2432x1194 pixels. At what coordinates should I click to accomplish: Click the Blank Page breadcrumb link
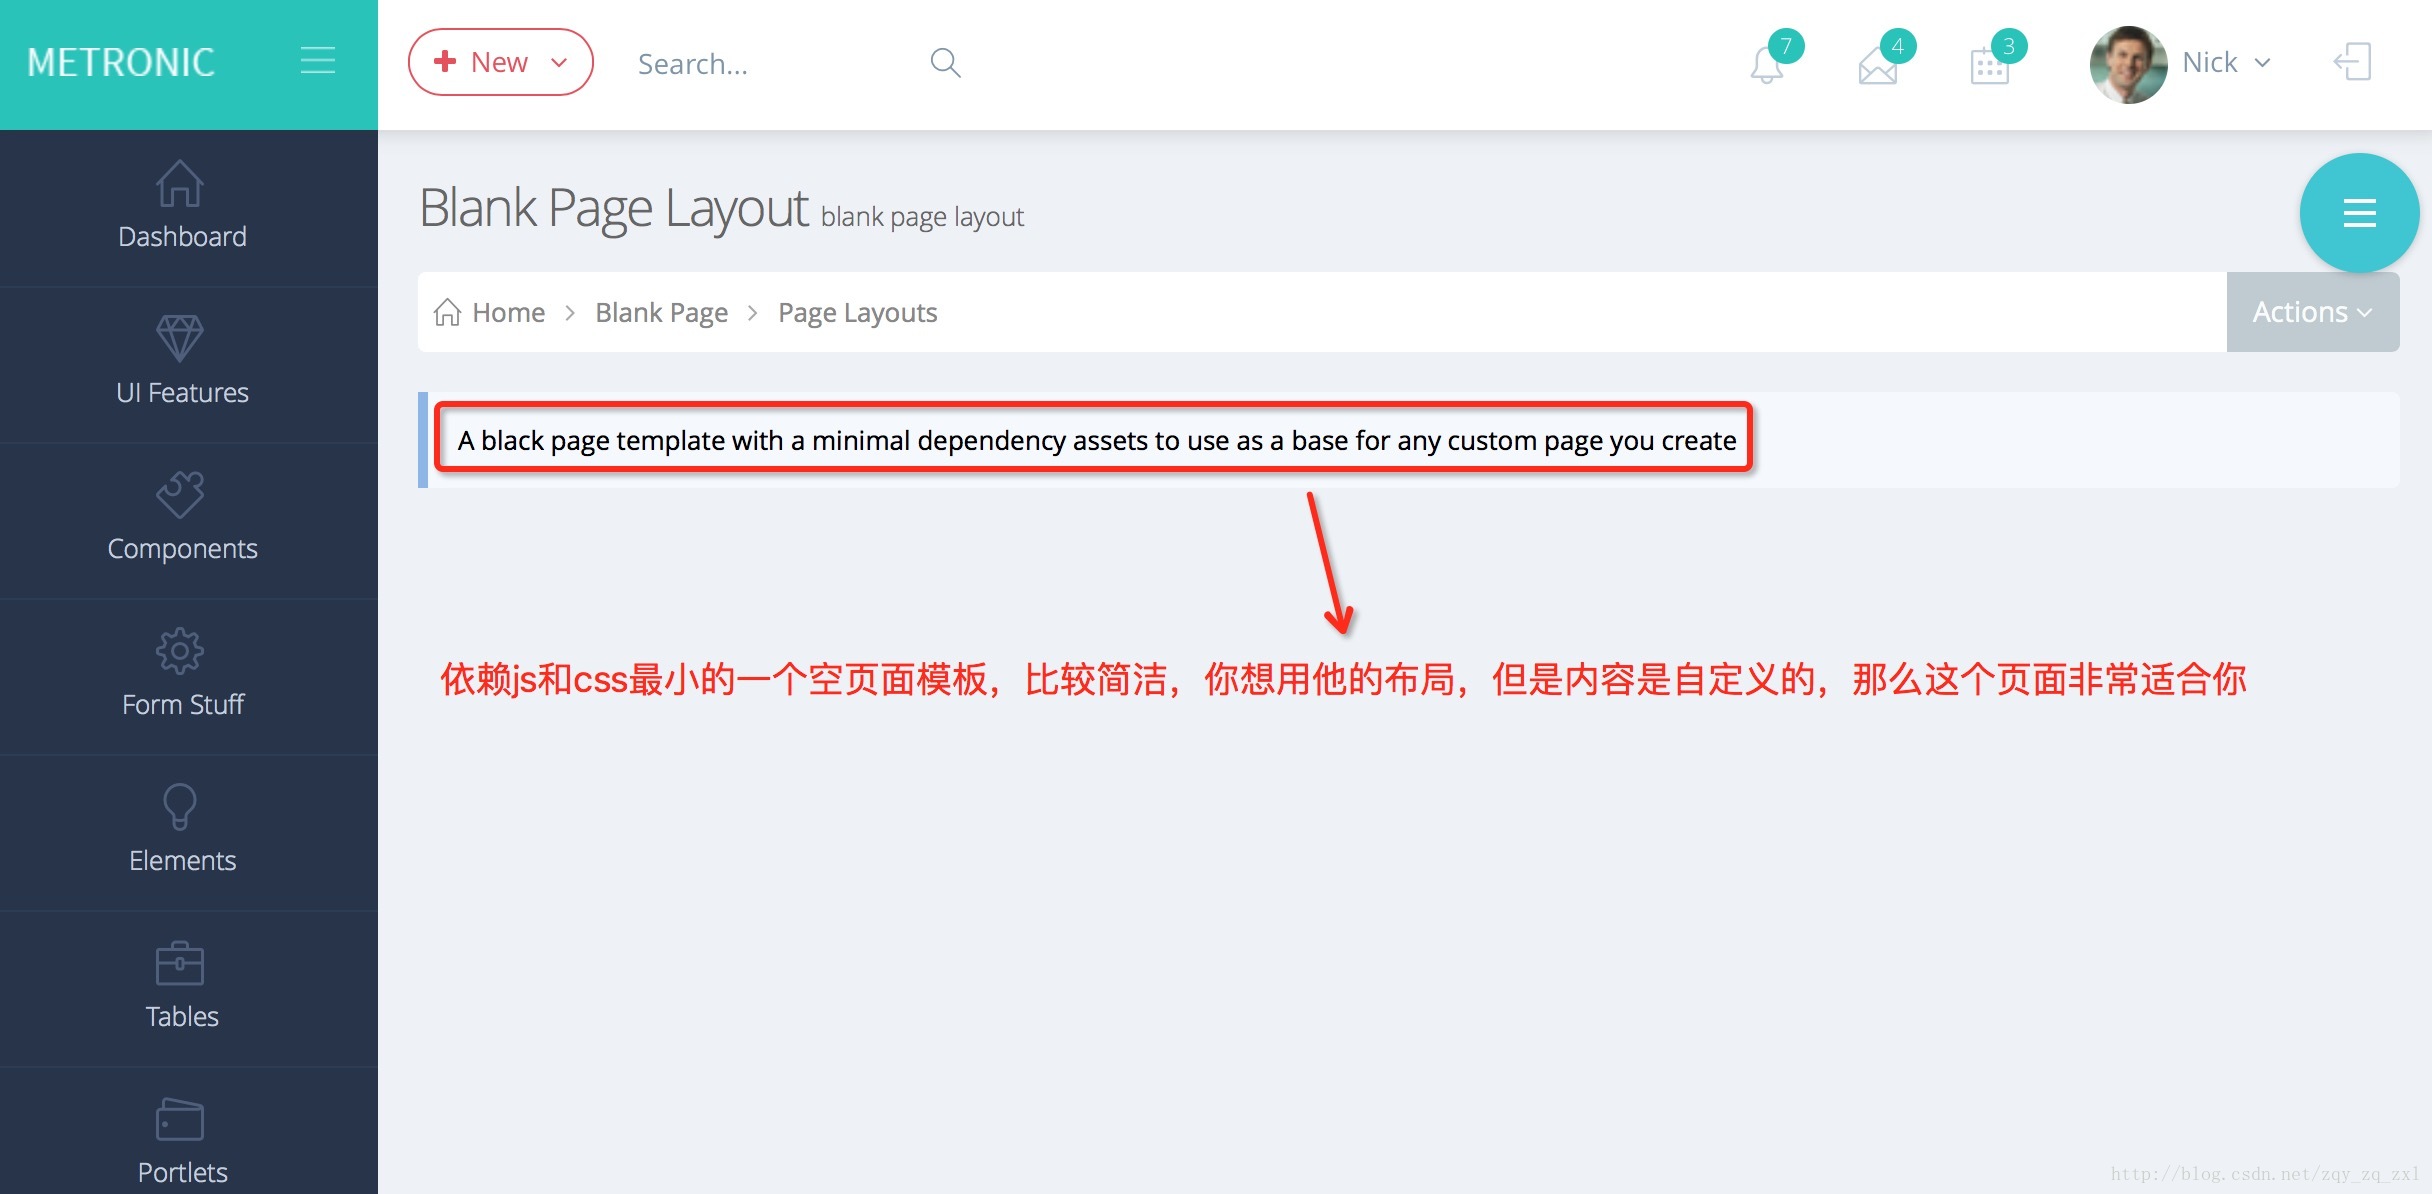click(x=661, y=313)
